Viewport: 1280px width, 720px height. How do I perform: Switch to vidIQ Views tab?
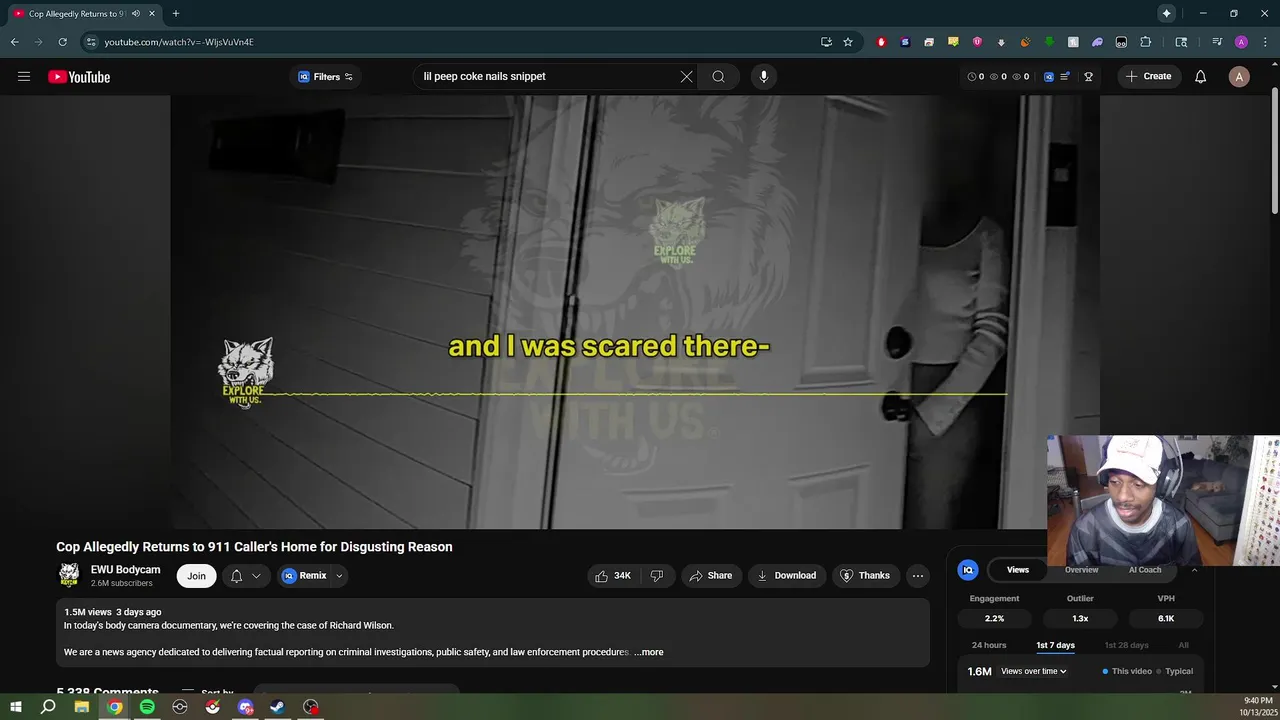click(x=1018, y=570)
